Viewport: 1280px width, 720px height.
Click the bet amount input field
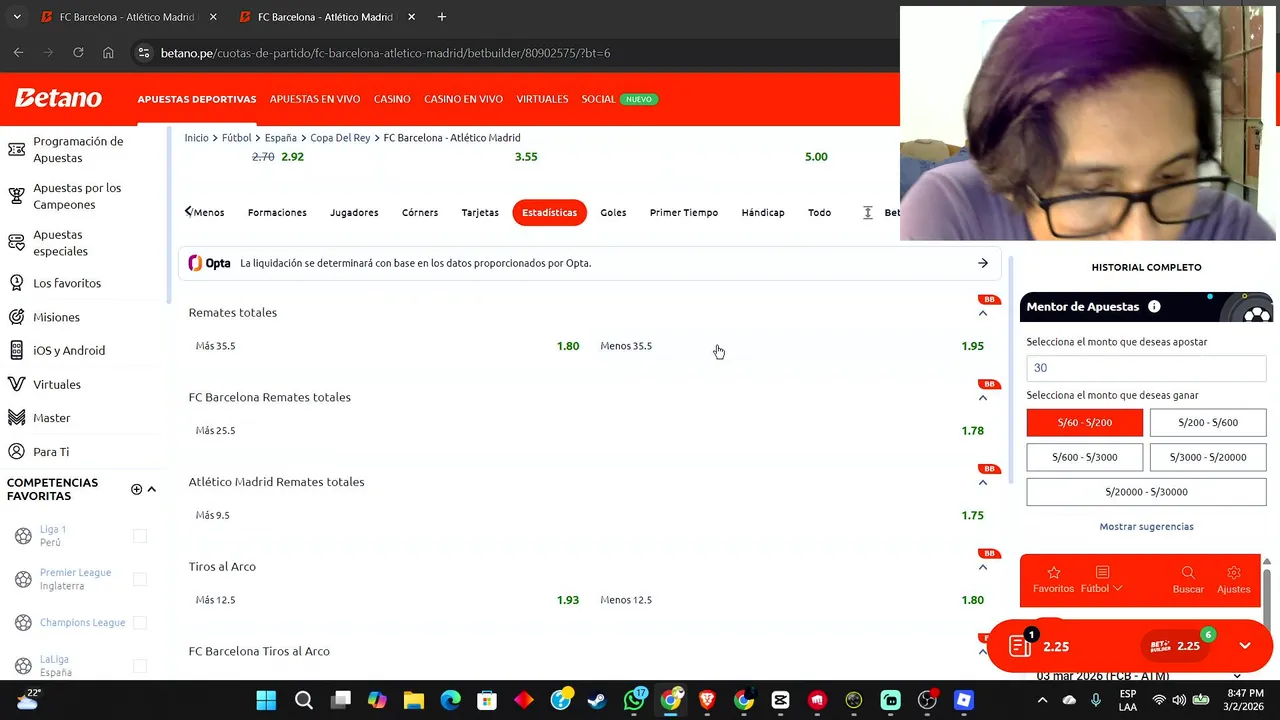coord(1146,368)
